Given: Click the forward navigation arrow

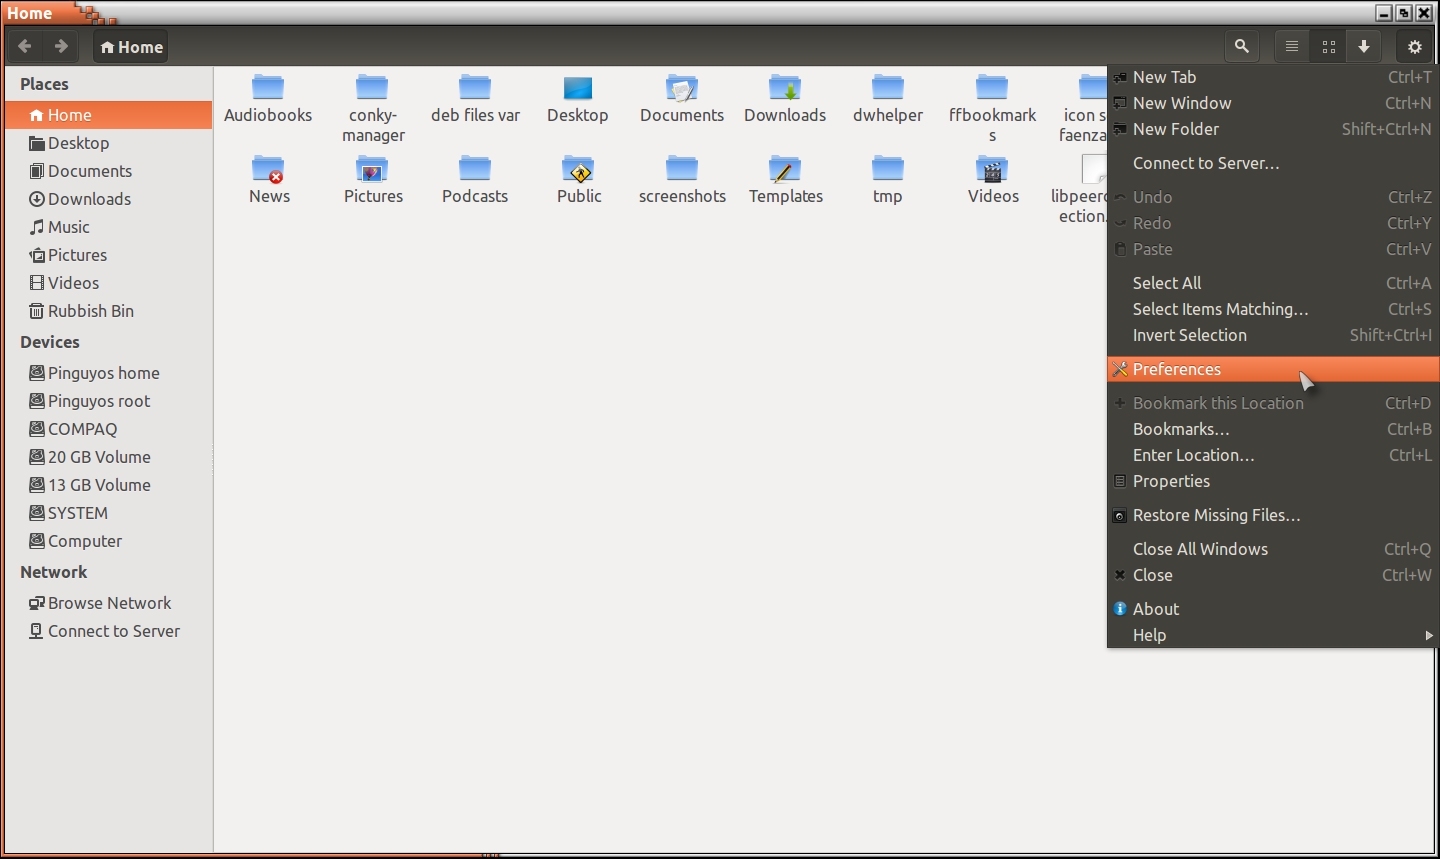Looking at the screenshot, I should (61, 46).
